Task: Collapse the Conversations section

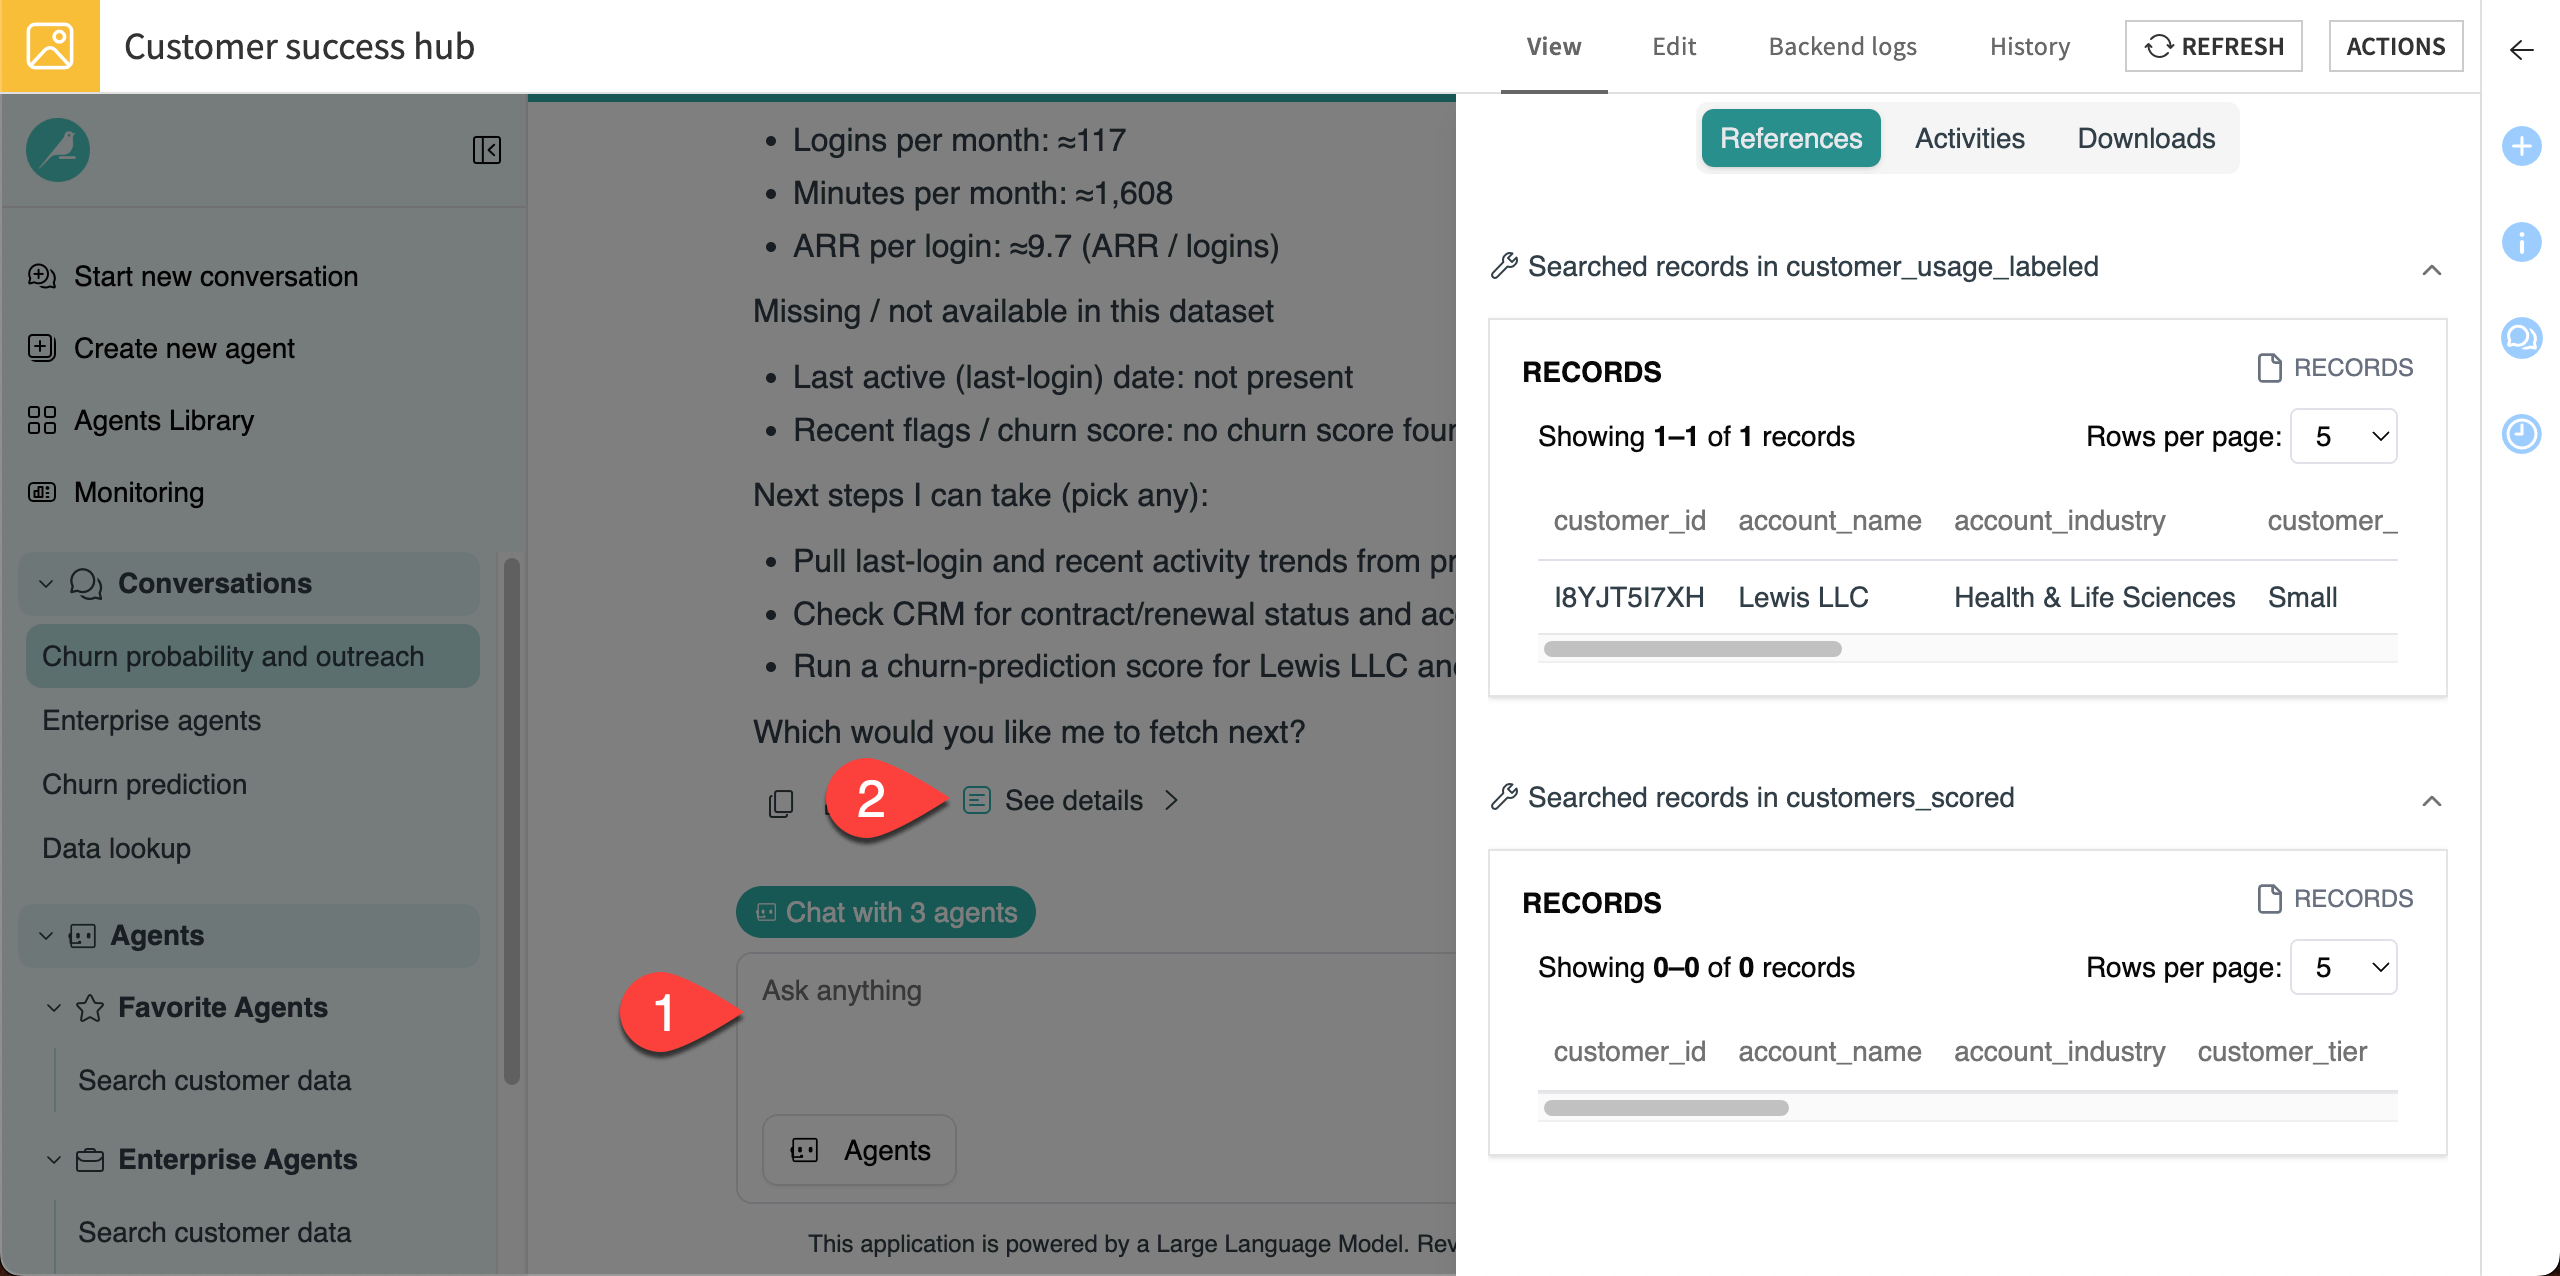Action: [45, 583]
